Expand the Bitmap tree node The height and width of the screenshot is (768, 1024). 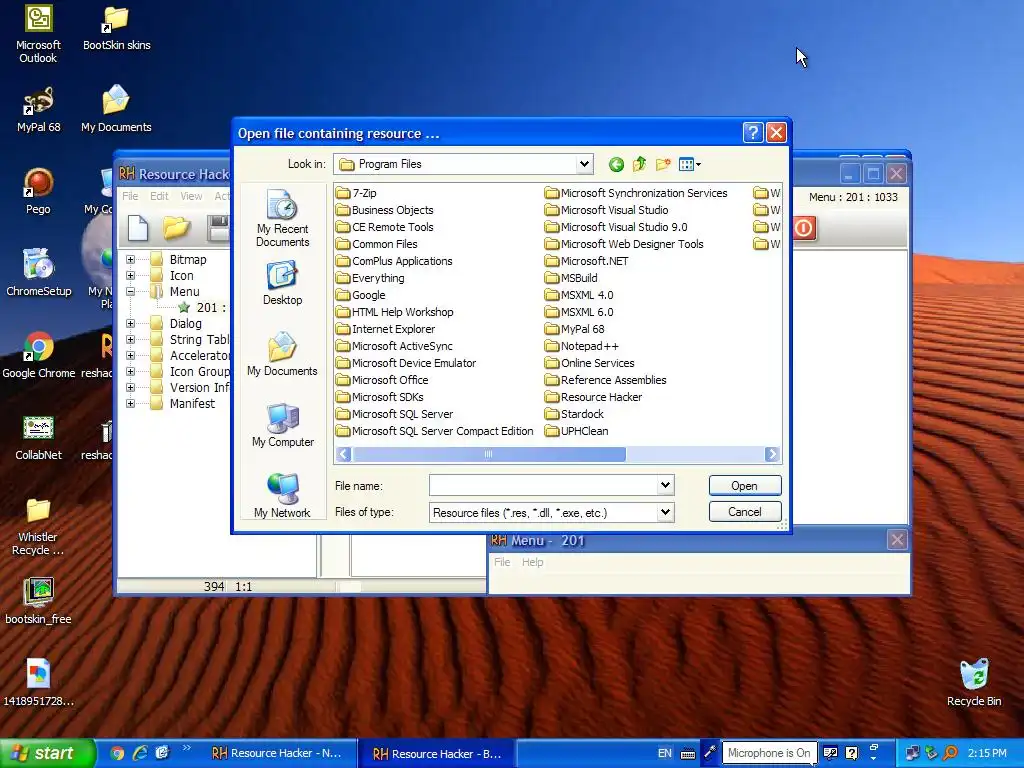click(131, 259)
